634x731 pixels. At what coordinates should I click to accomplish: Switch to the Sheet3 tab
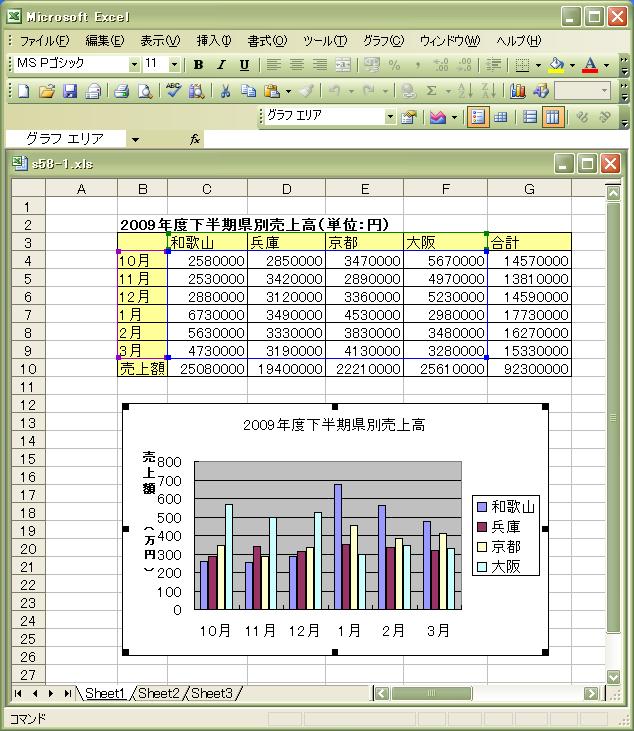[212, 693]
